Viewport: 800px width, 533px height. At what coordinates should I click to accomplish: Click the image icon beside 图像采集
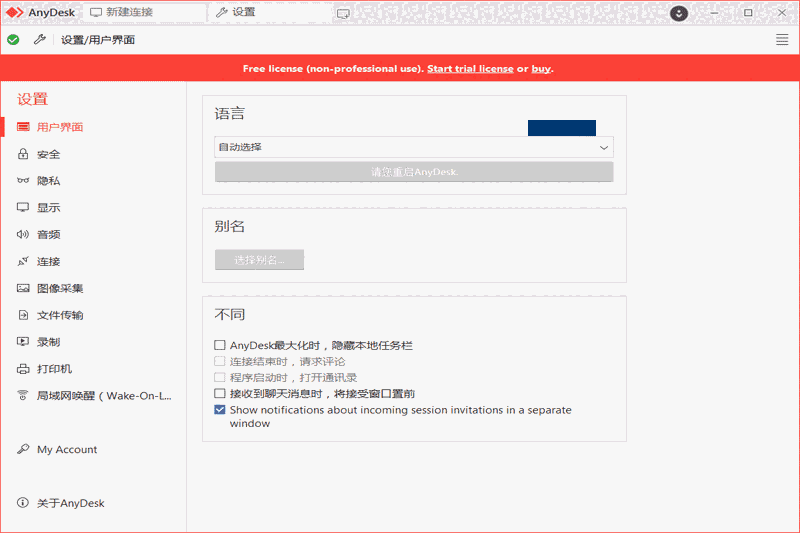click(x=23, y=288)
